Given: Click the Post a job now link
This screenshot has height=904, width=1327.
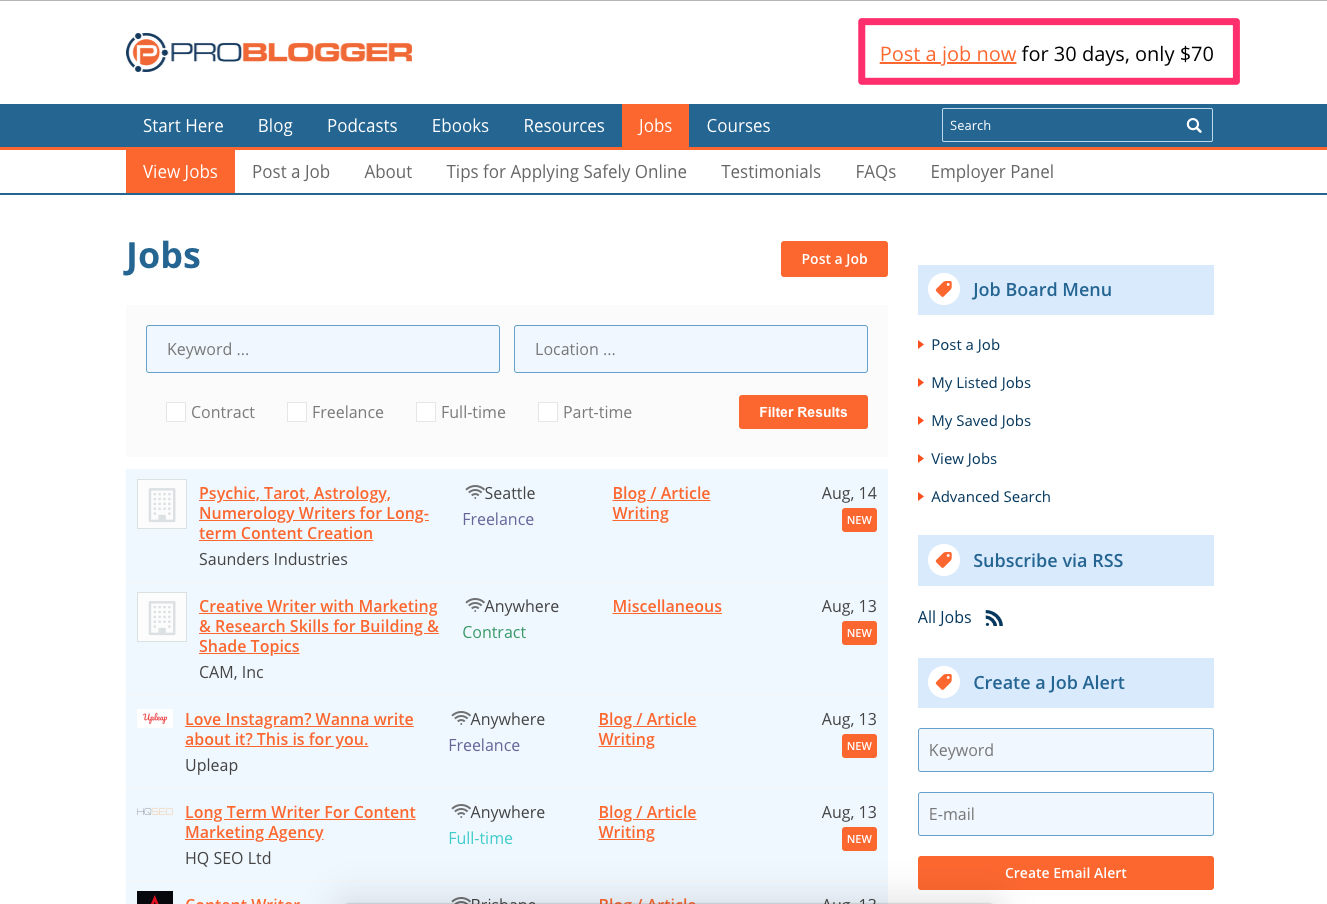Looking at the screenshot, I should tap(948, 54).
